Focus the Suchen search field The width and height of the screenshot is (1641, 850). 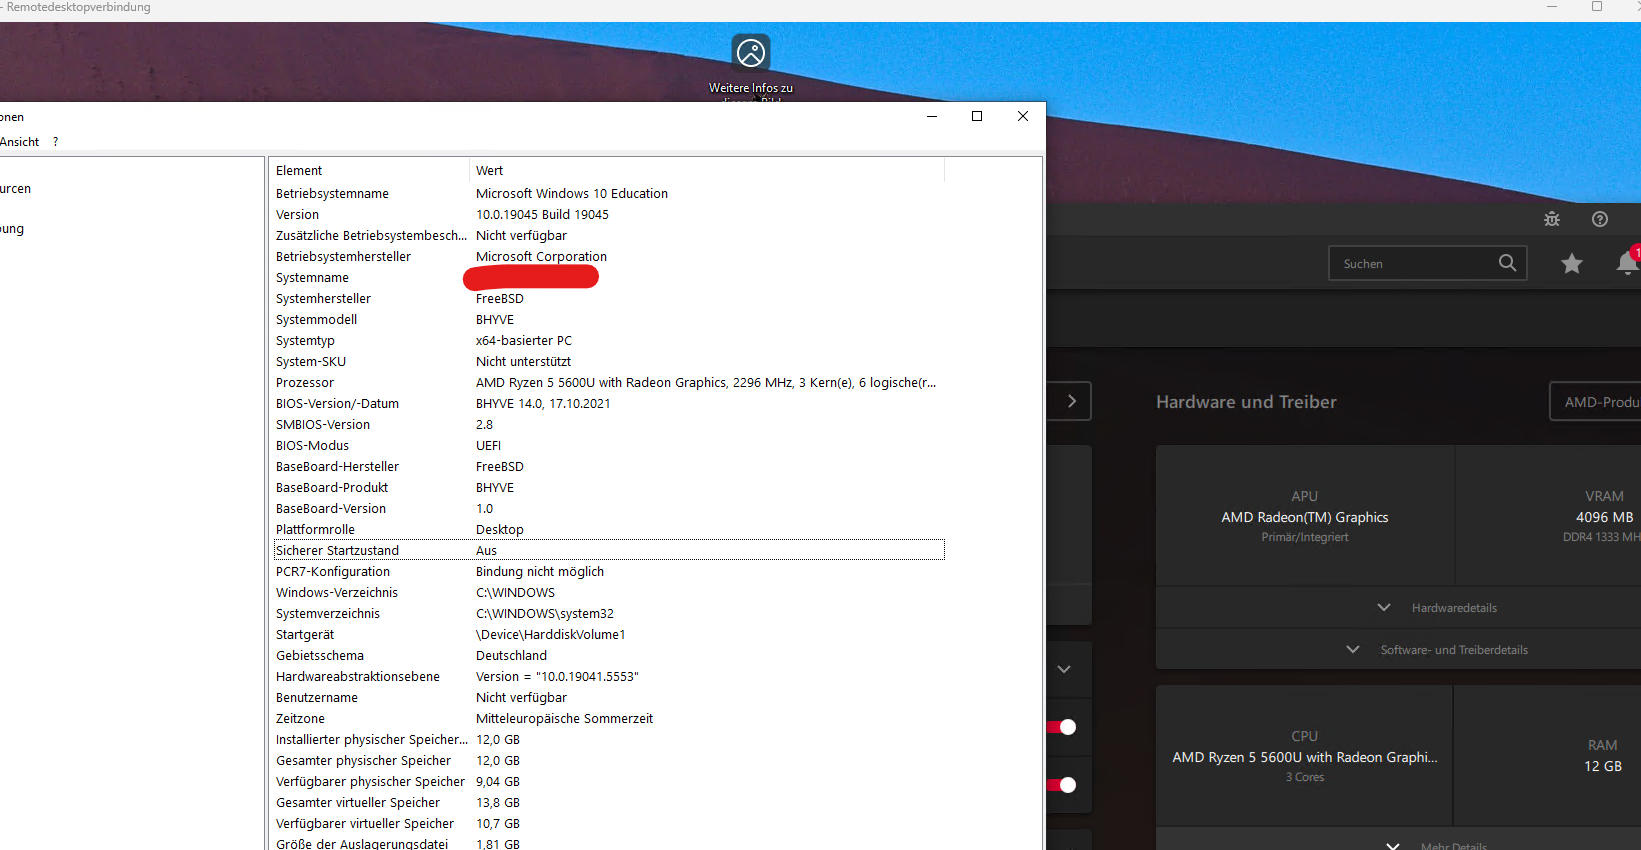(1410, 263)
